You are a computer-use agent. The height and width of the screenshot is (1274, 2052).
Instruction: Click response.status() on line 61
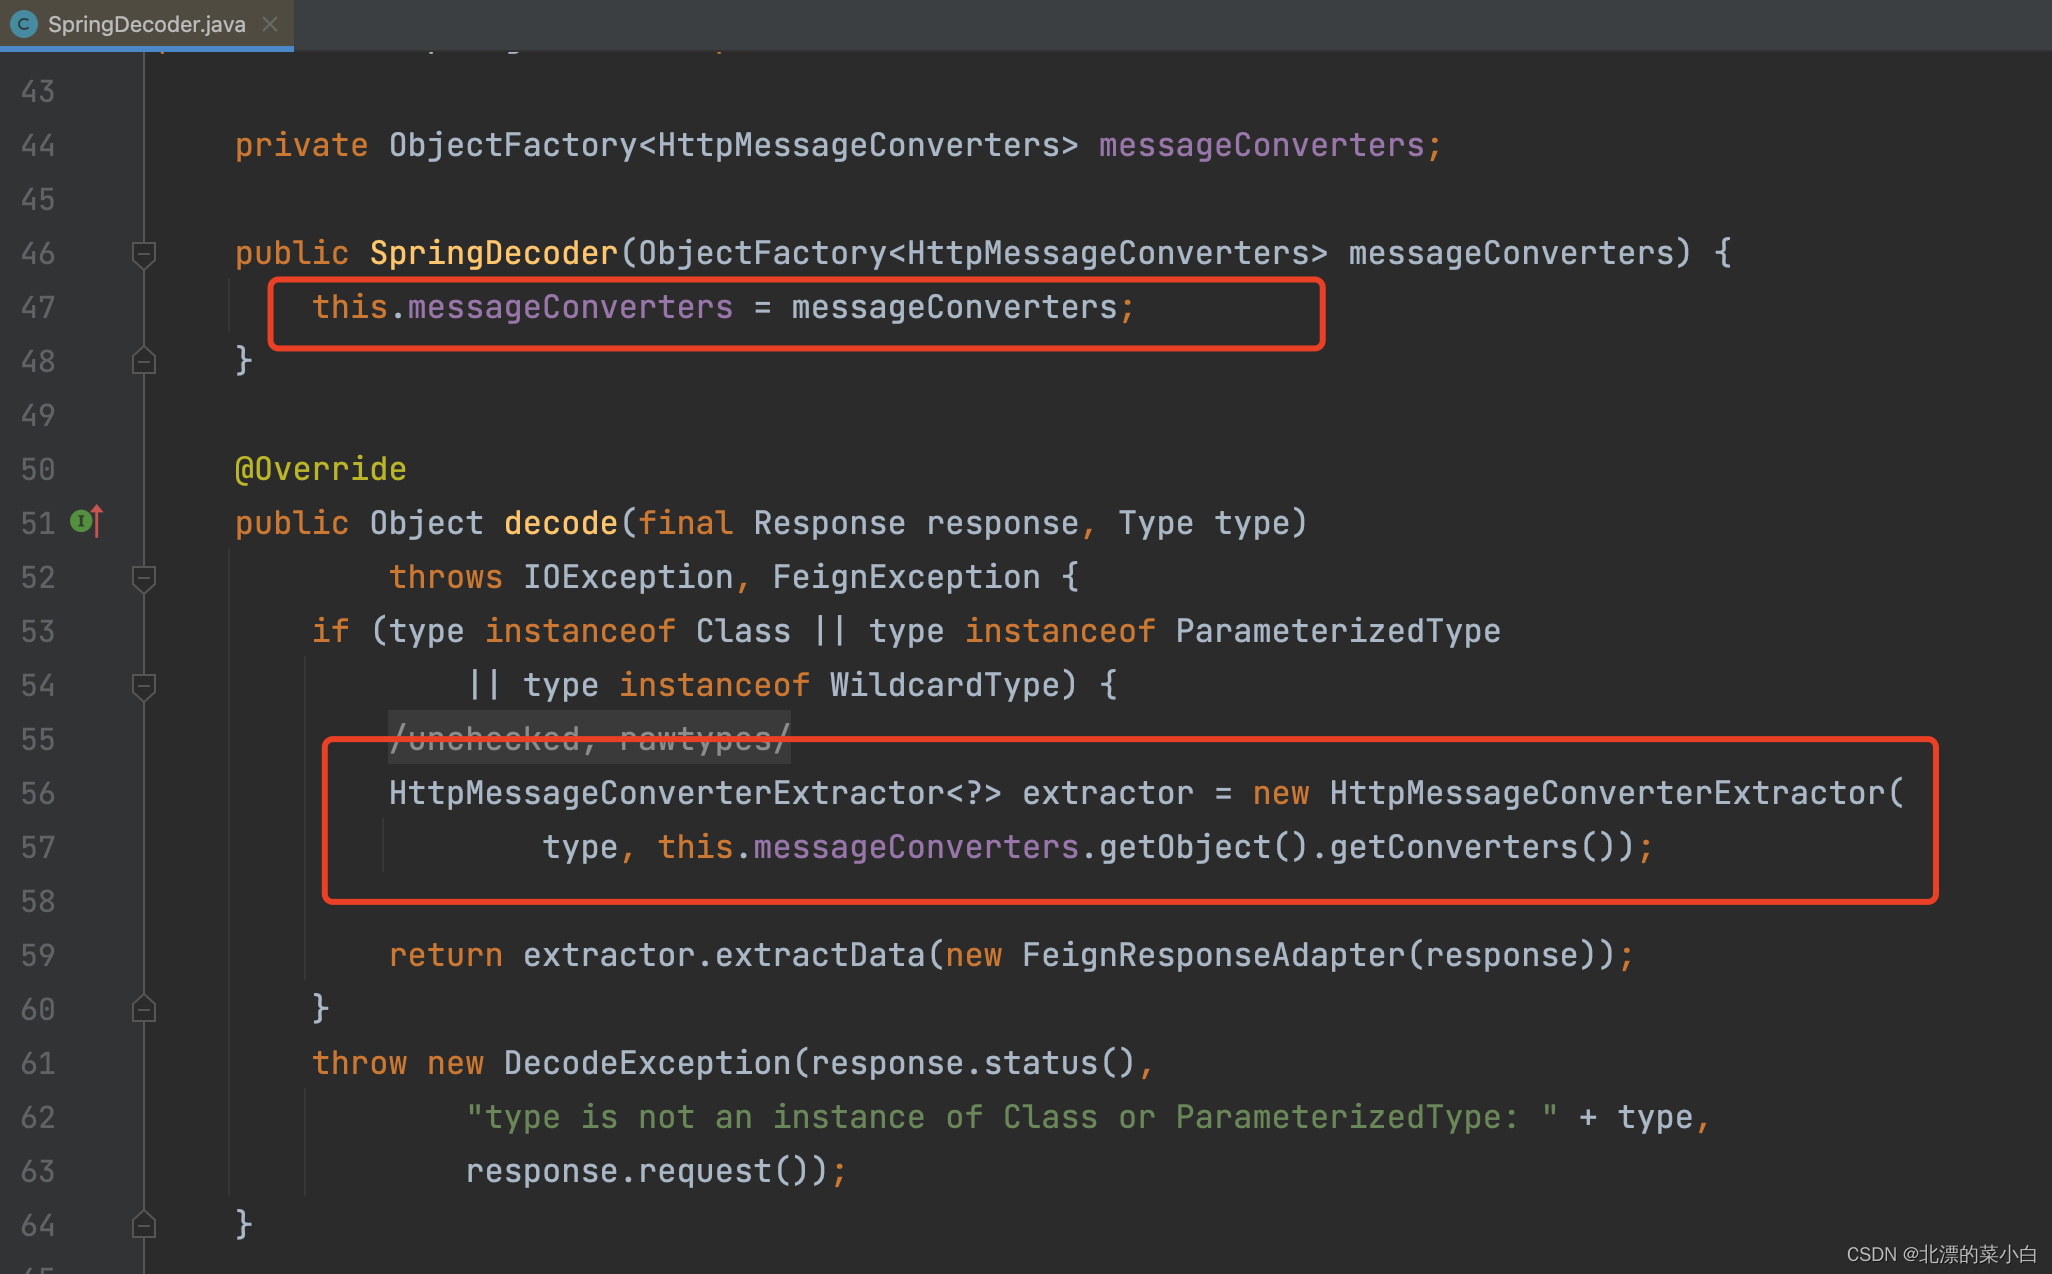[973, 1063]
